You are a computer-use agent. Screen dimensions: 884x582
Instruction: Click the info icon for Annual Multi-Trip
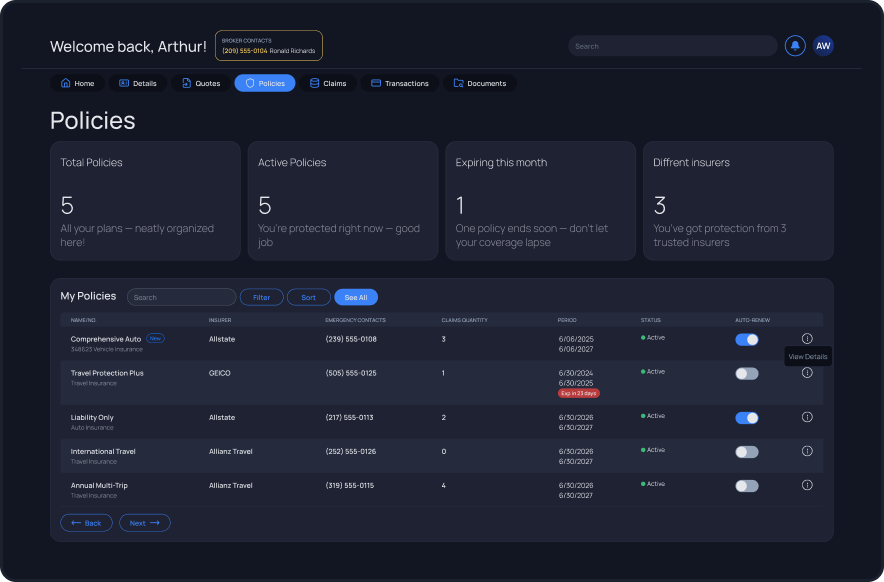(x=807, y=485)
